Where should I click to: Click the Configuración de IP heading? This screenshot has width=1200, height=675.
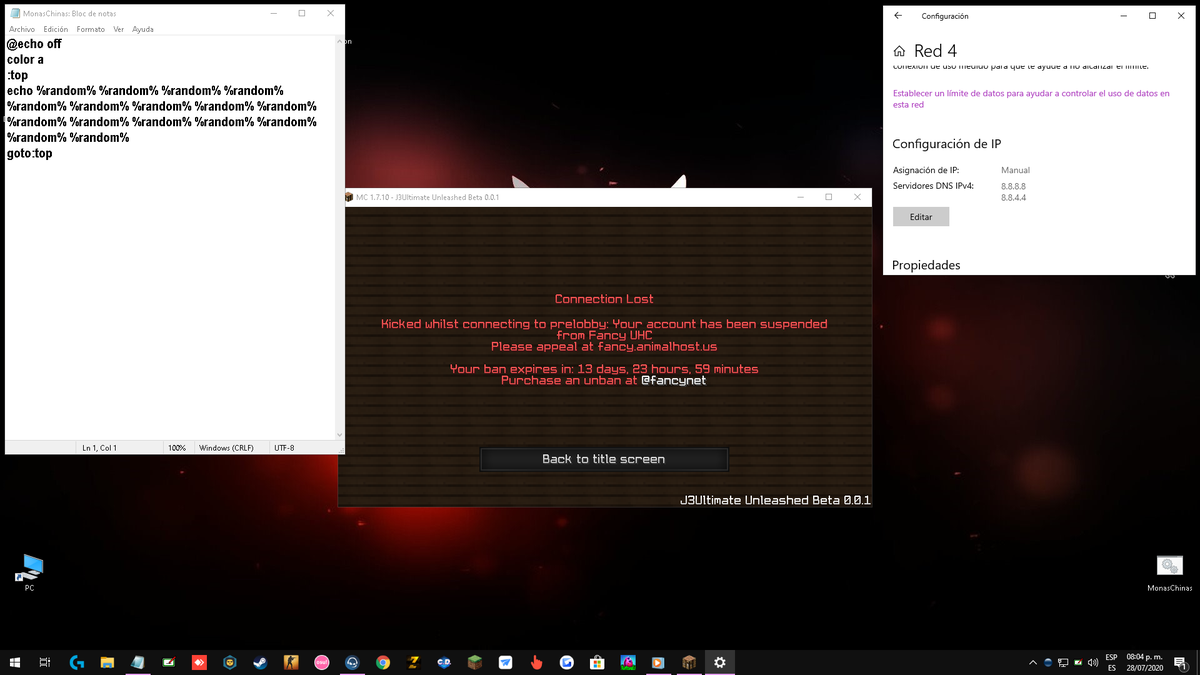(x=947, y=144)
